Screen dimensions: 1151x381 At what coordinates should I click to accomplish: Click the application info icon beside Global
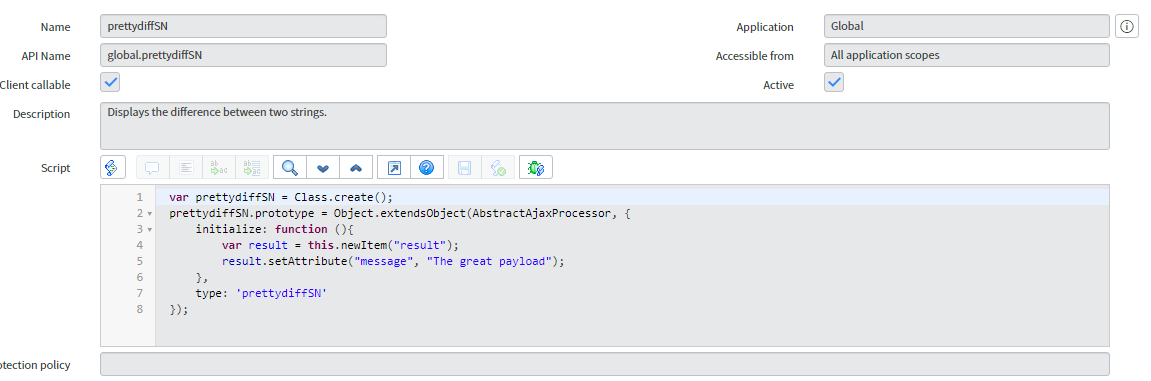pos(1127,26)
